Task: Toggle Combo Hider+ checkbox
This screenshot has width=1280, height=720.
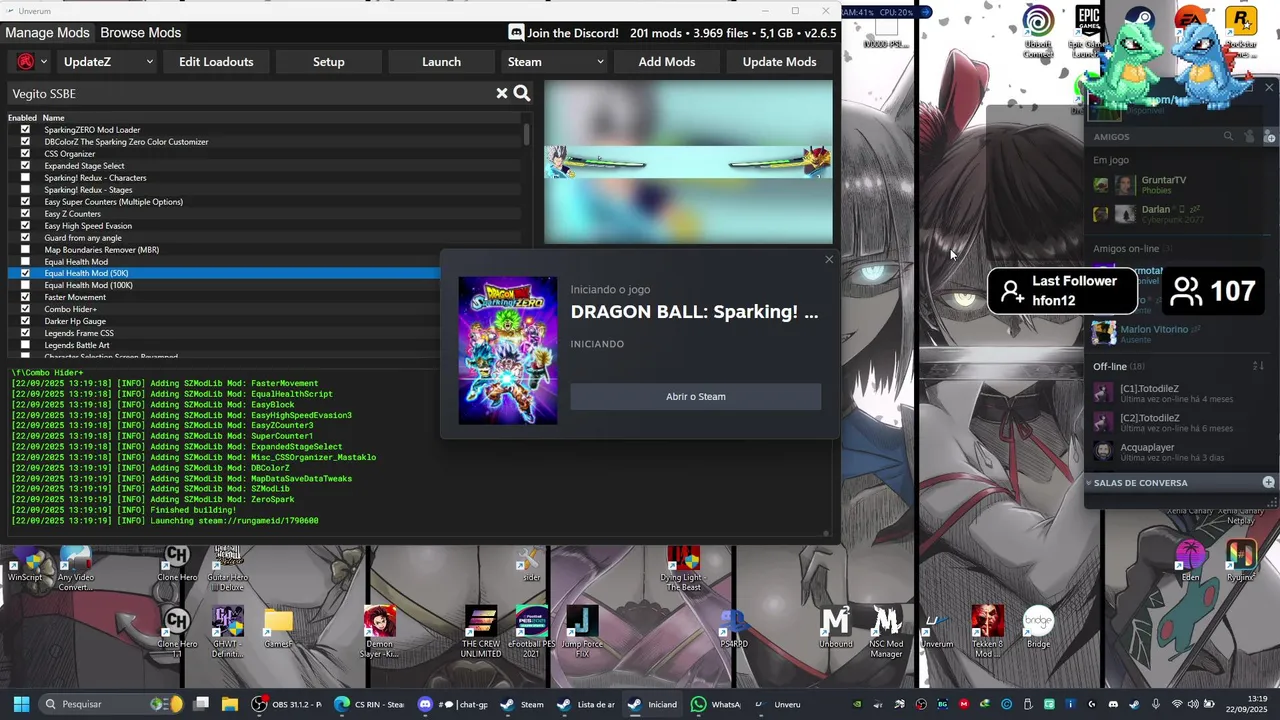Action: pos(25,309)
